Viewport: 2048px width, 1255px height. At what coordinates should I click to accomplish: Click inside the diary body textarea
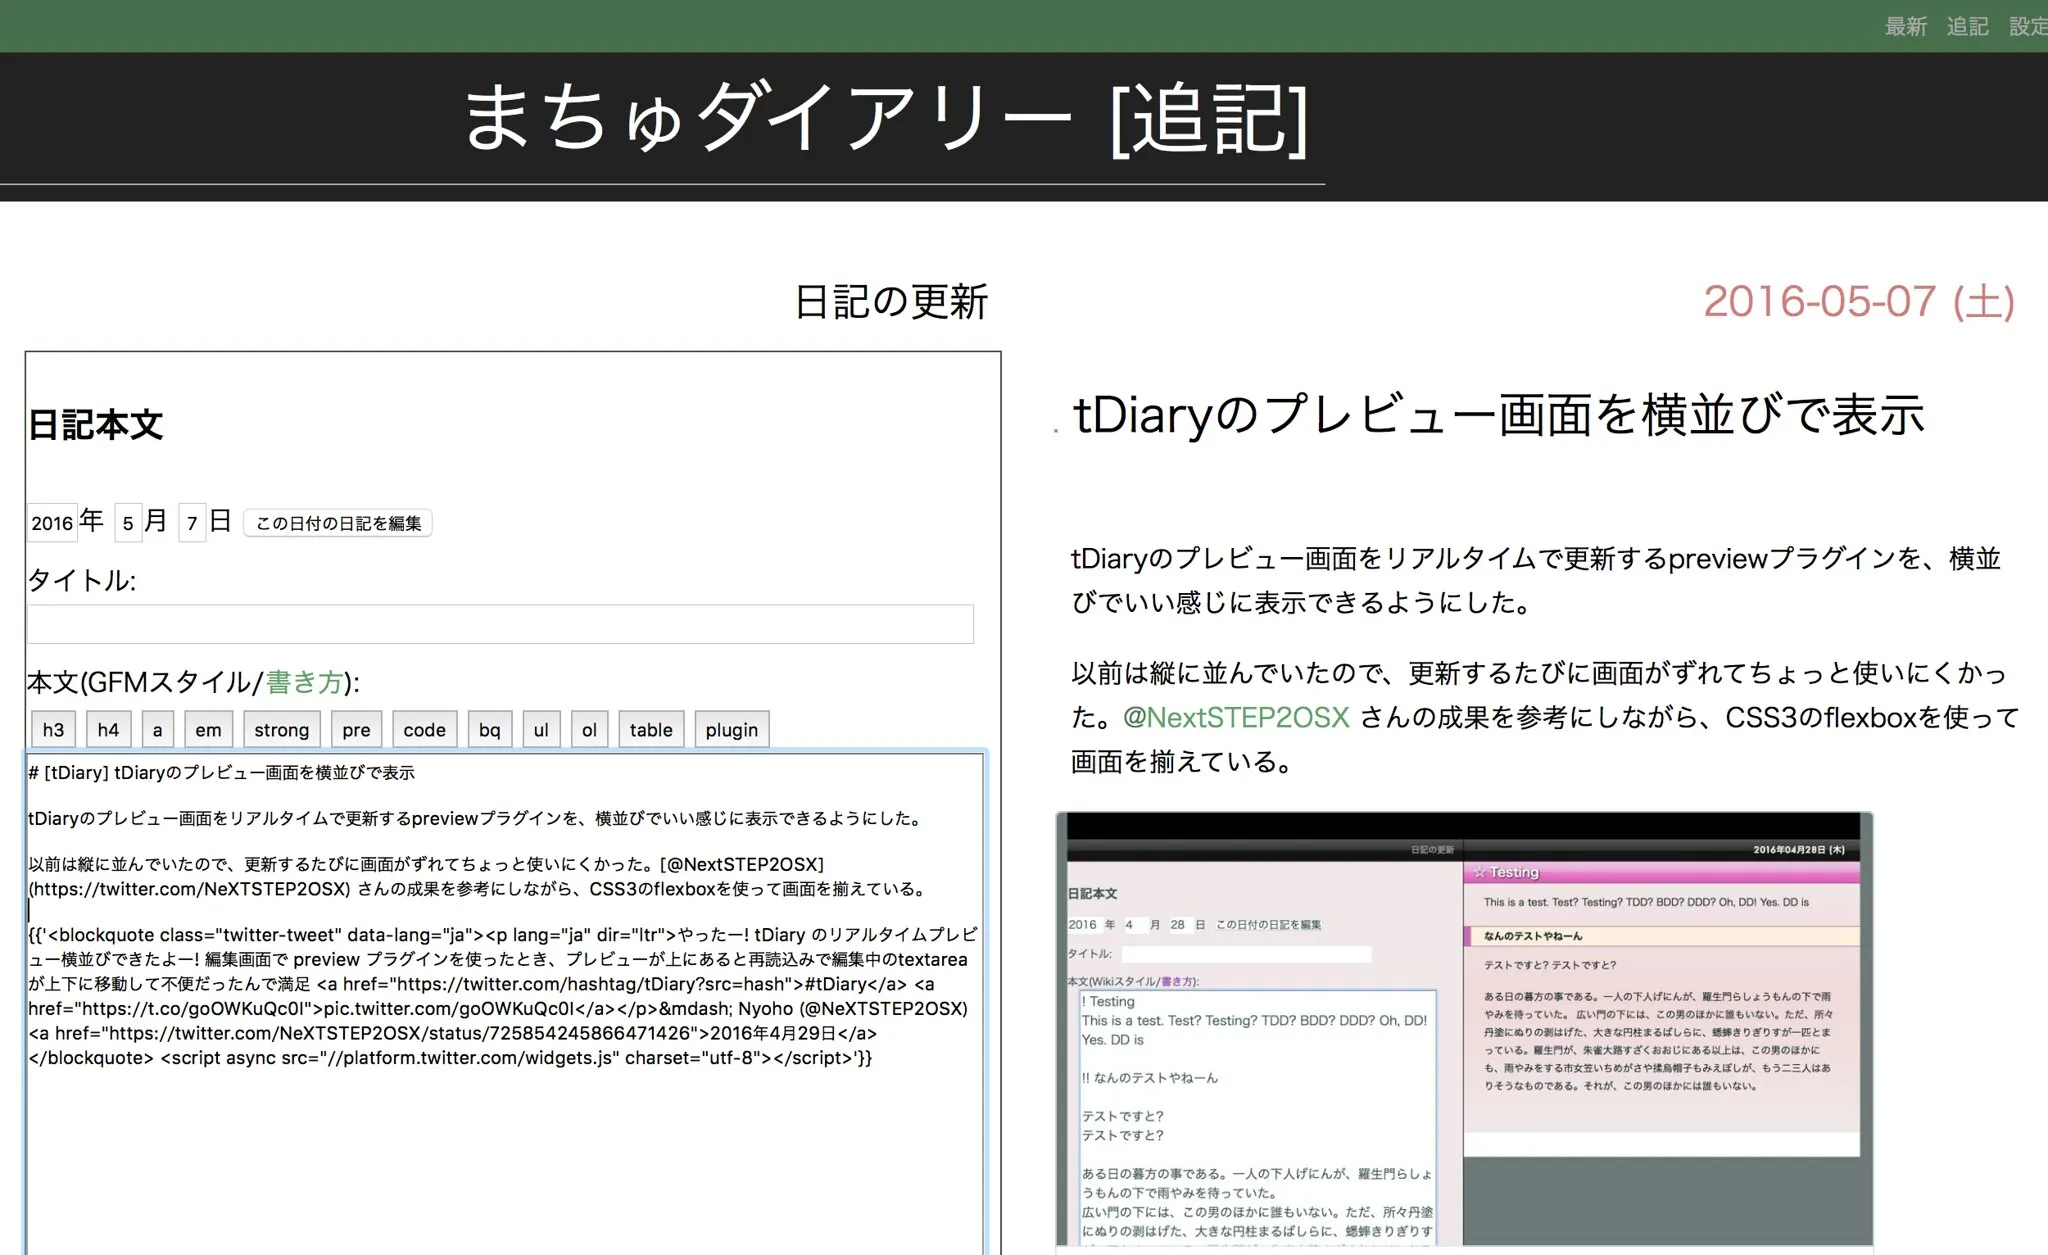pyautogui.click(x=505, y=1003)
